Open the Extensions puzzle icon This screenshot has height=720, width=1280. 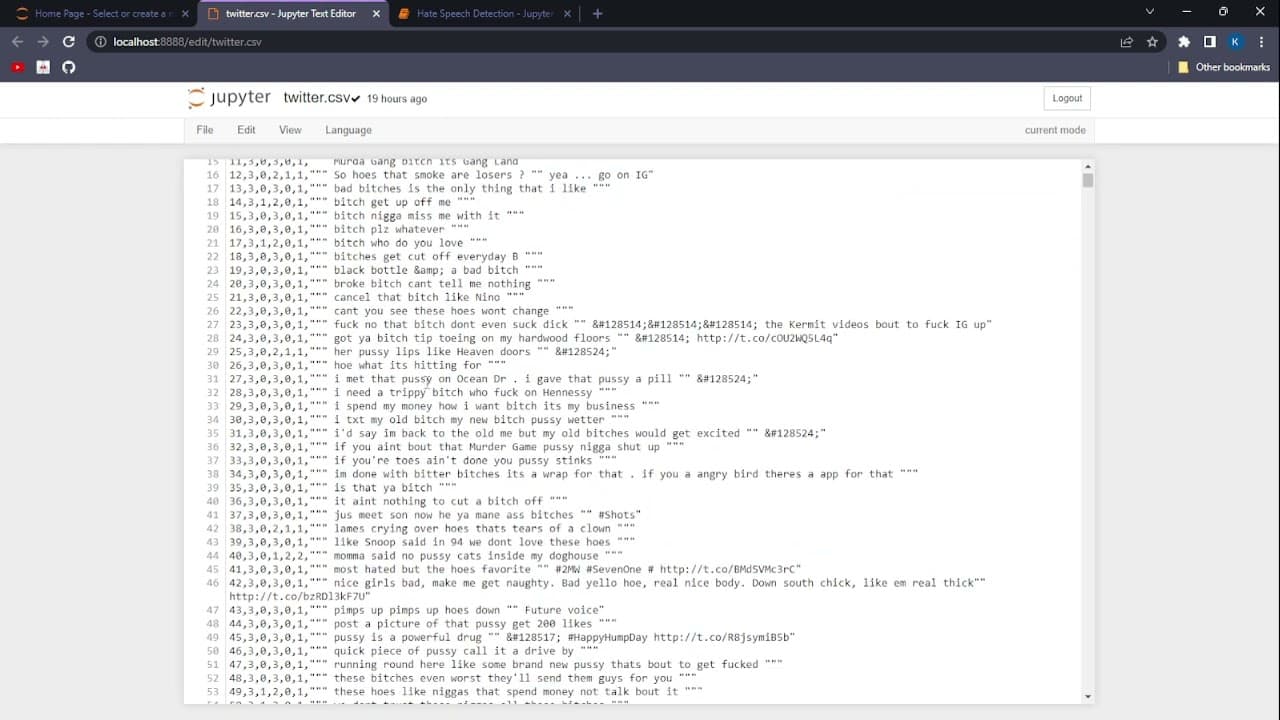pos(1184,42)
